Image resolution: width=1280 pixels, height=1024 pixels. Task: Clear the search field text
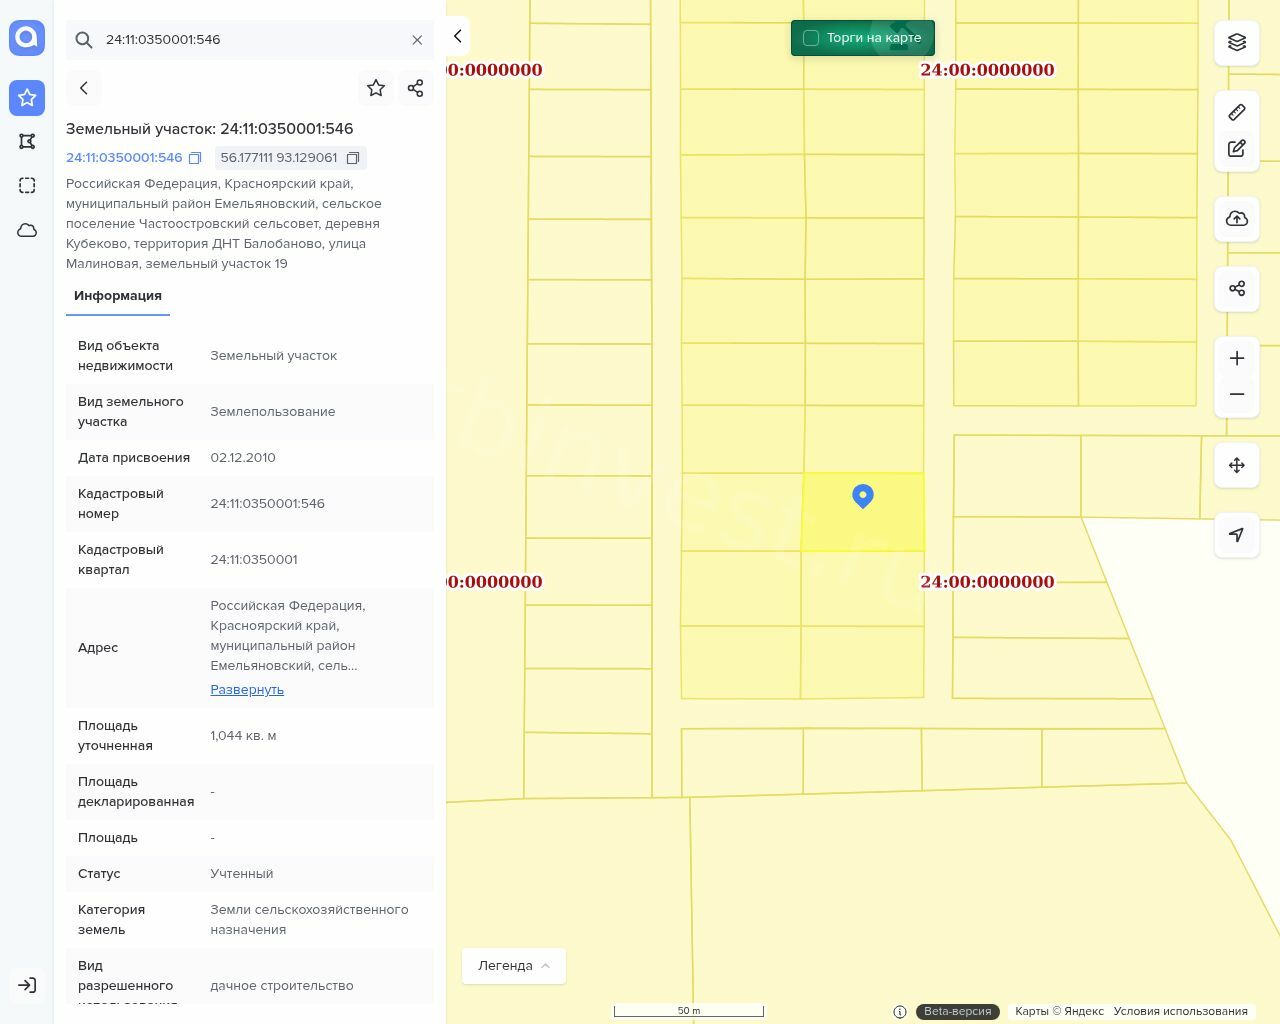(417, 40)
